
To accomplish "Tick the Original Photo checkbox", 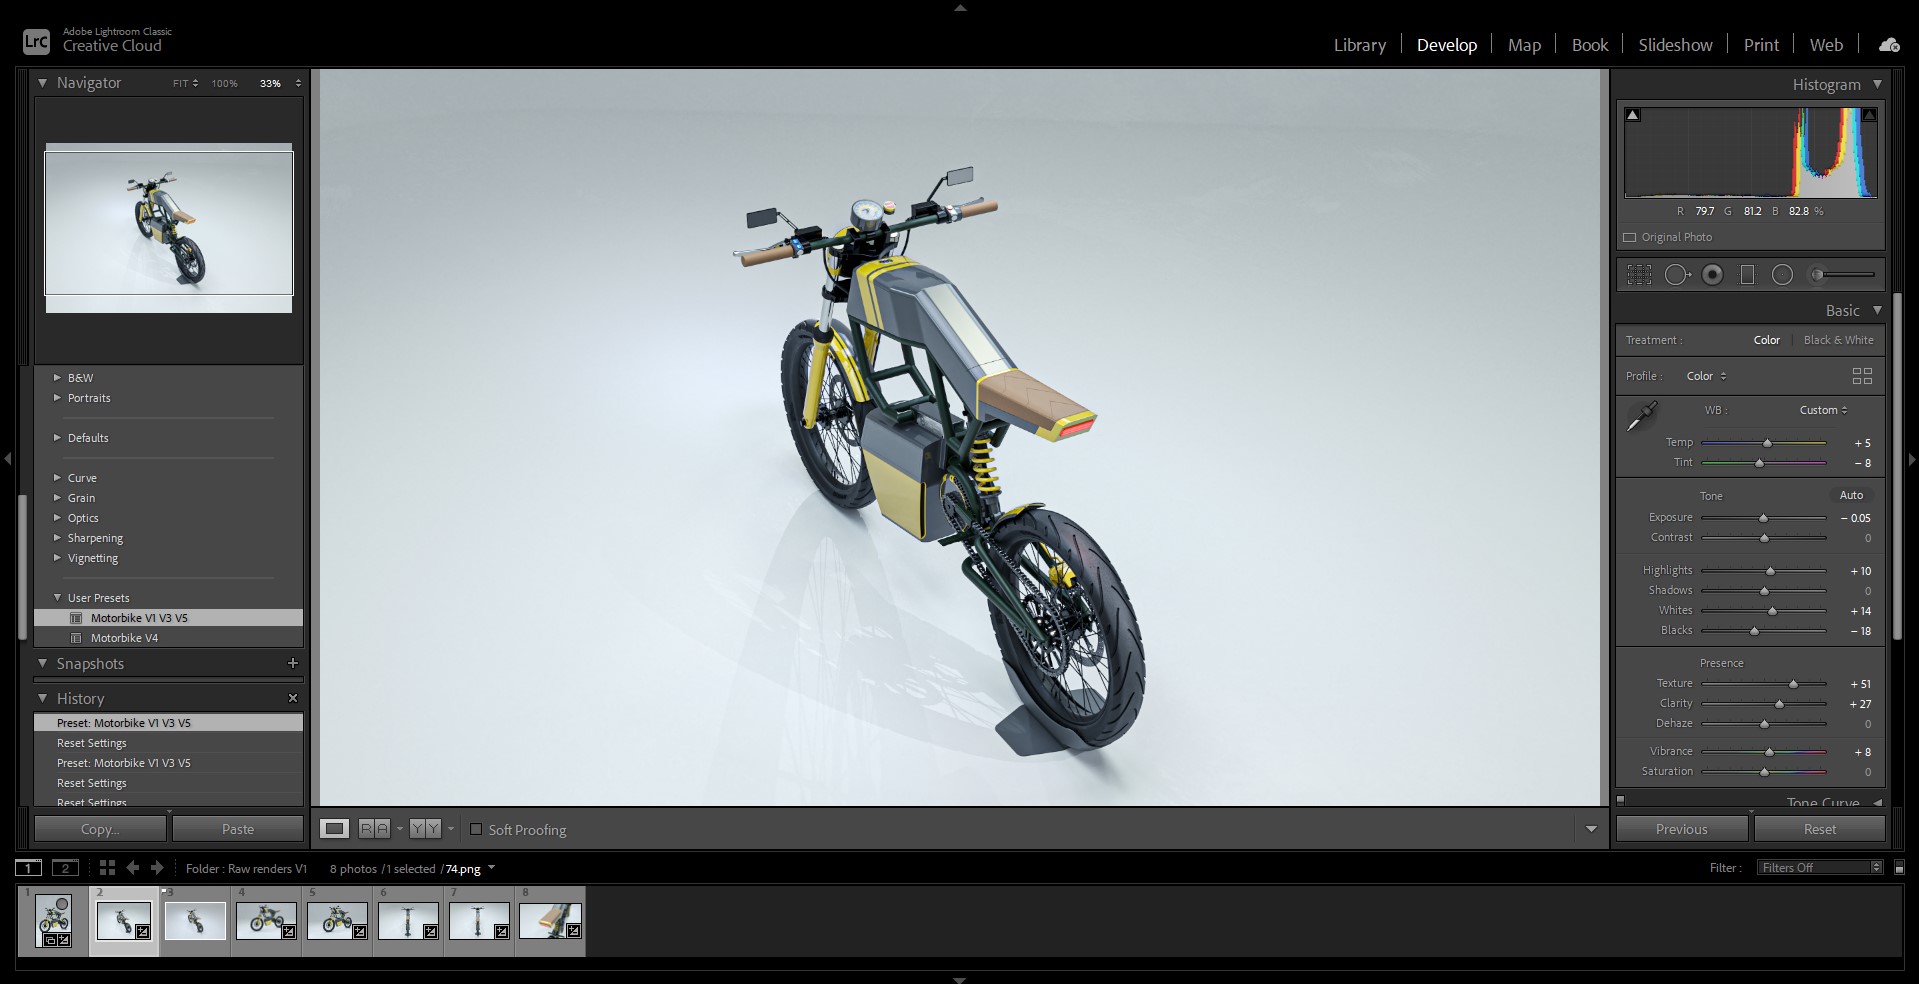I will point(1630,237).
